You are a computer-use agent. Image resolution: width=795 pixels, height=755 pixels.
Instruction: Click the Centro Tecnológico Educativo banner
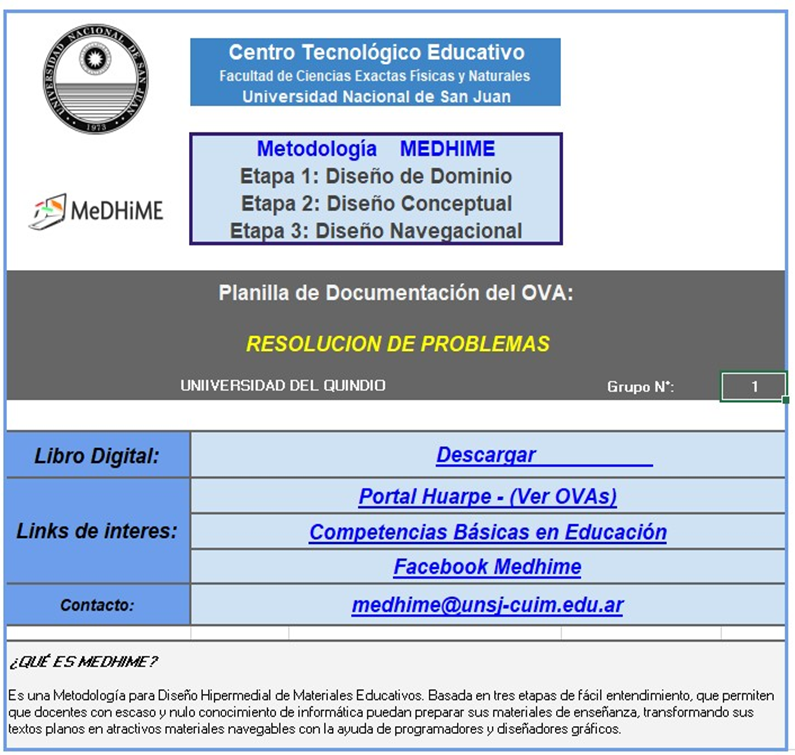pyautogui.click(x=375, y=72)
